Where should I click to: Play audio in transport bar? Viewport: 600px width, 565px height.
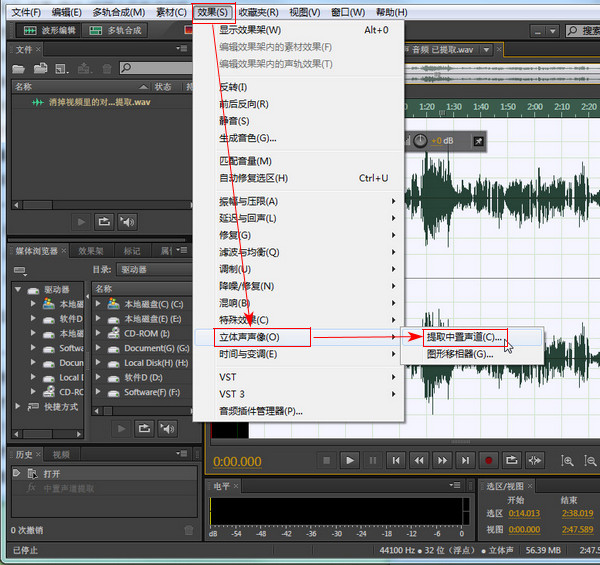[x=349, y=461]
